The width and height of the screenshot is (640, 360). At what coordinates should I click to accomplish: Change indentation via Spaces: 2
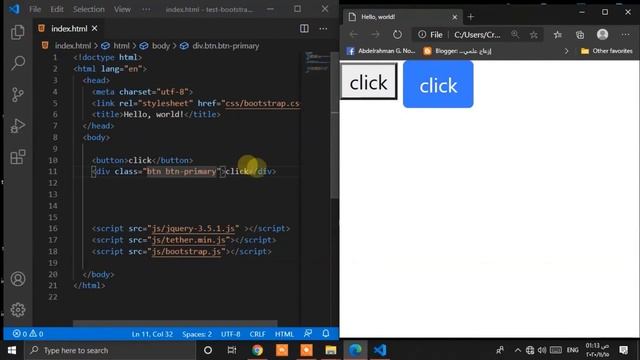tap(197, 334)
